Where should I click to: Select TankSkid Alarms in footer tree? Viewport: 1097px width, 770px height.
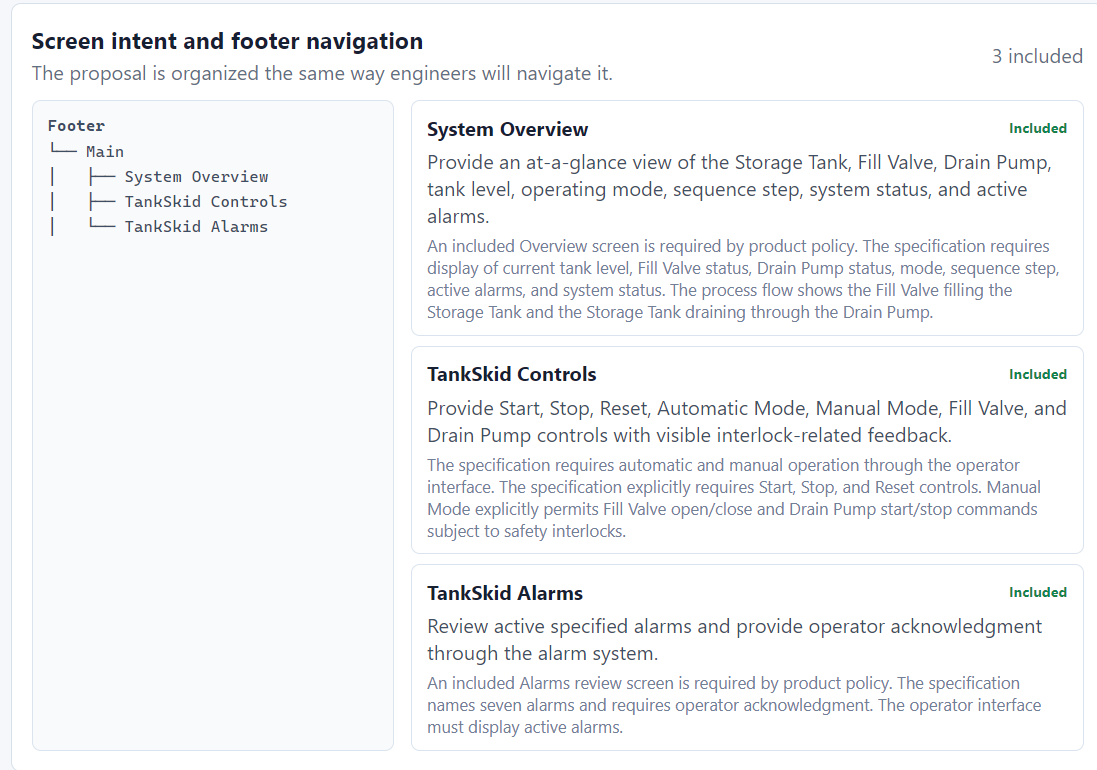tap(196, 227)
